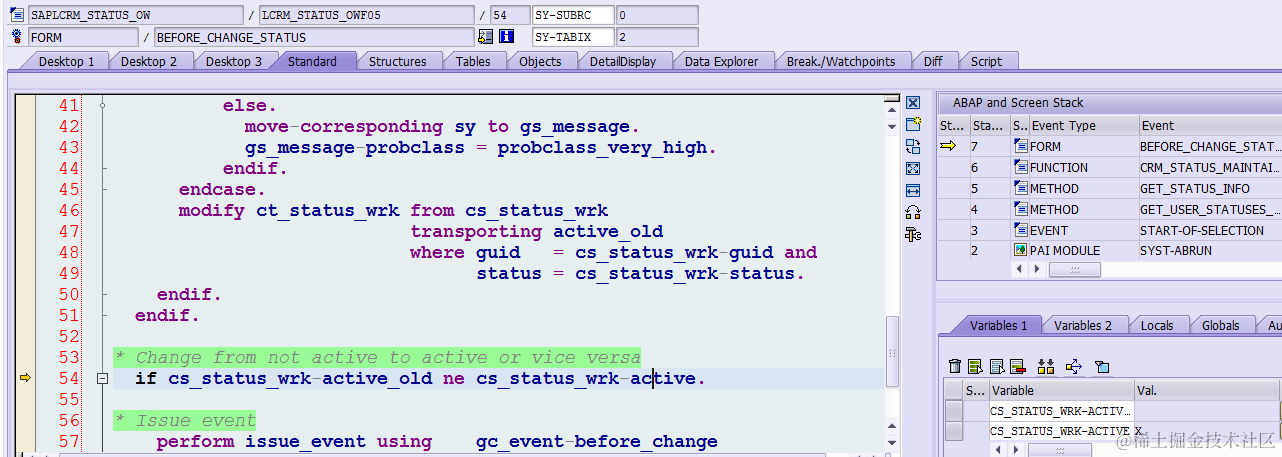Click the green table icon in Variables toolbar

tap(973, 366)
